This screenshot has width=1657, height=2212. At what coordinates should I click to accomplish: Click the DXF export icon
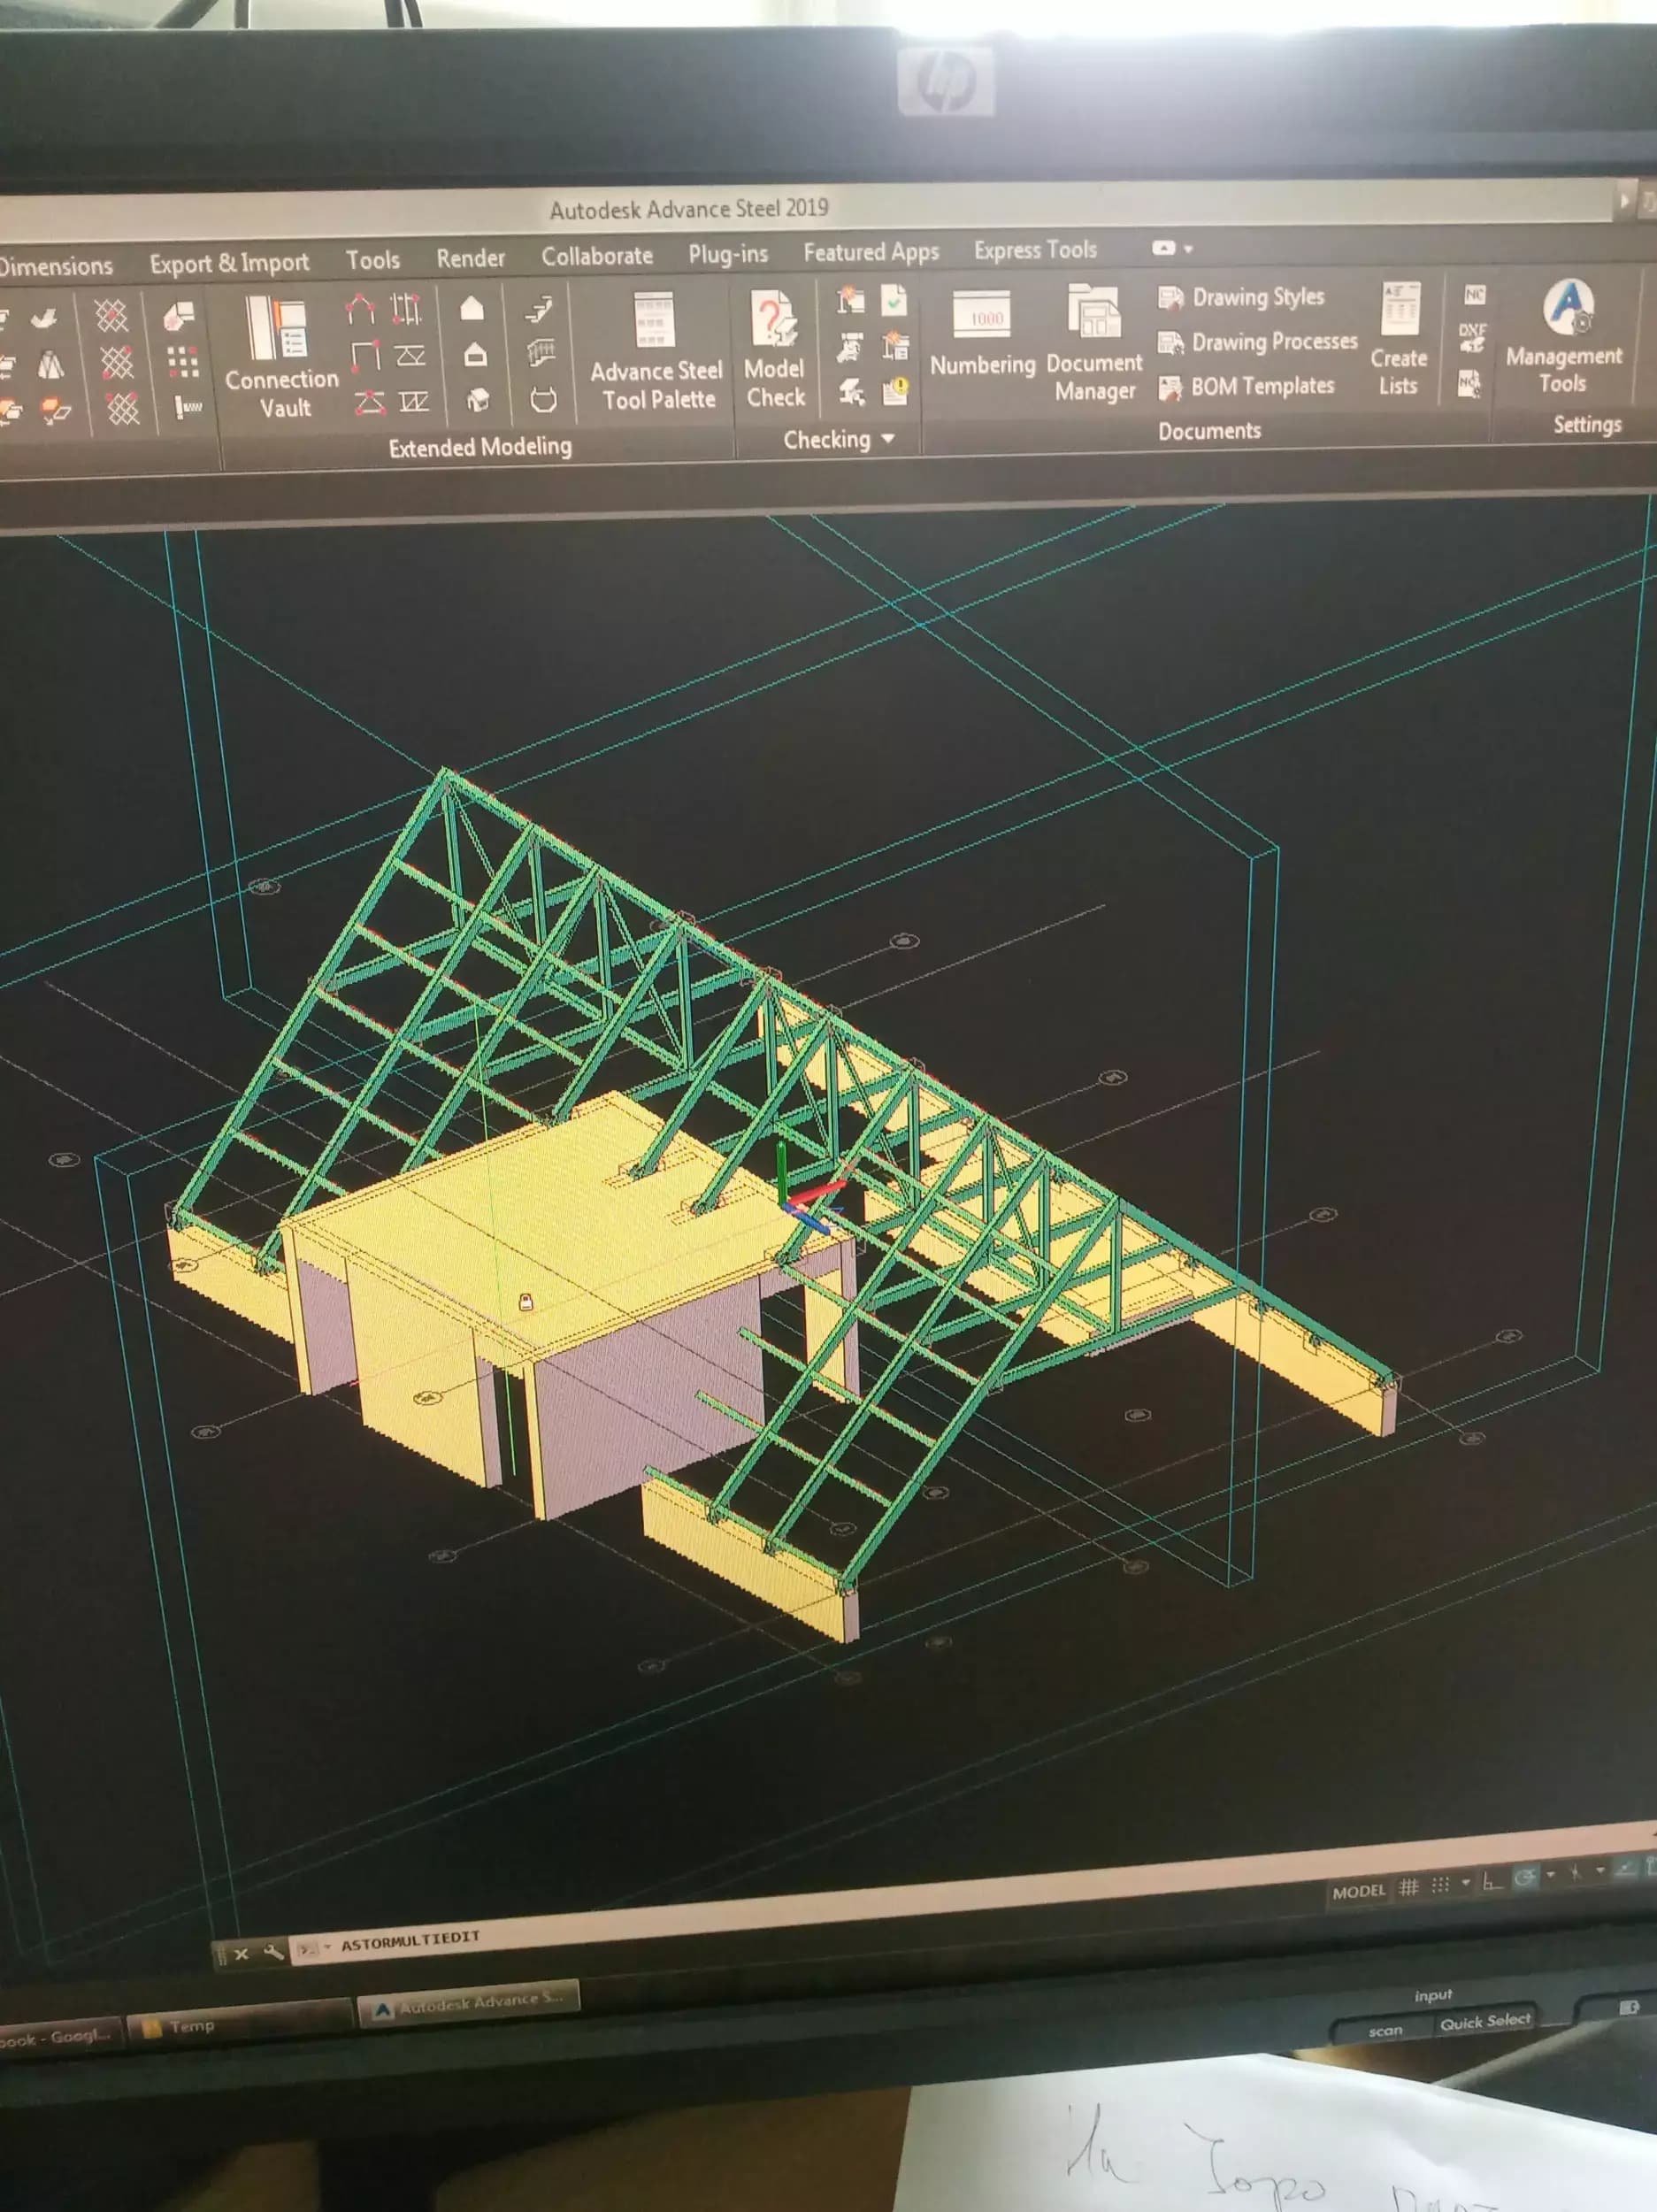(x=1472, y=337)
